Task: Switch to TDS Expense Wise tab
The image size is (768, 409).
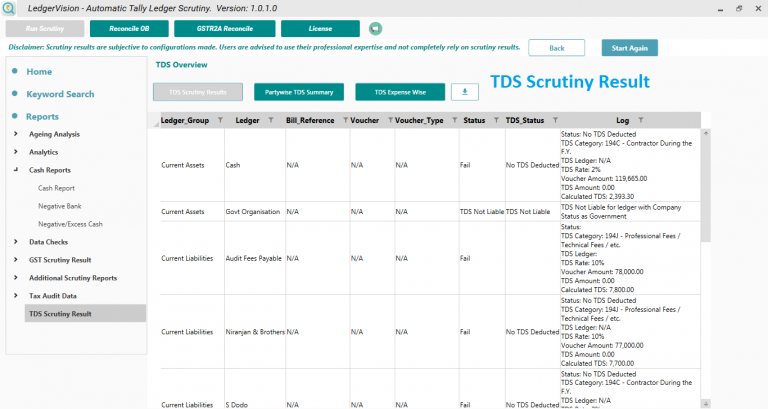Action: click(x=400, y=92)
